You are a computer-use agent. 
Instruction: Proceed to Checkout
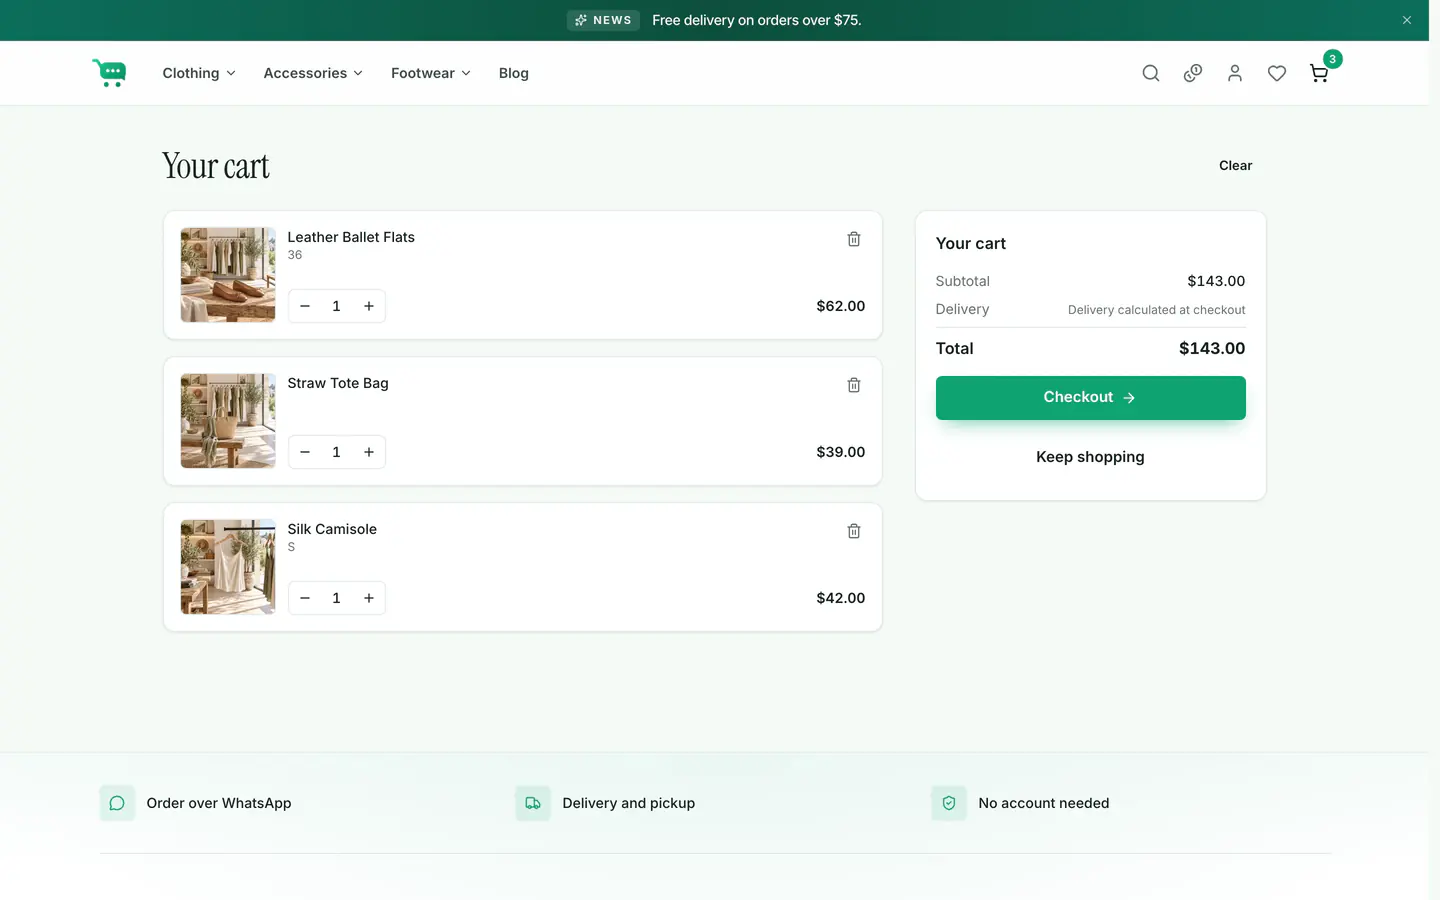click(1090, 398)
